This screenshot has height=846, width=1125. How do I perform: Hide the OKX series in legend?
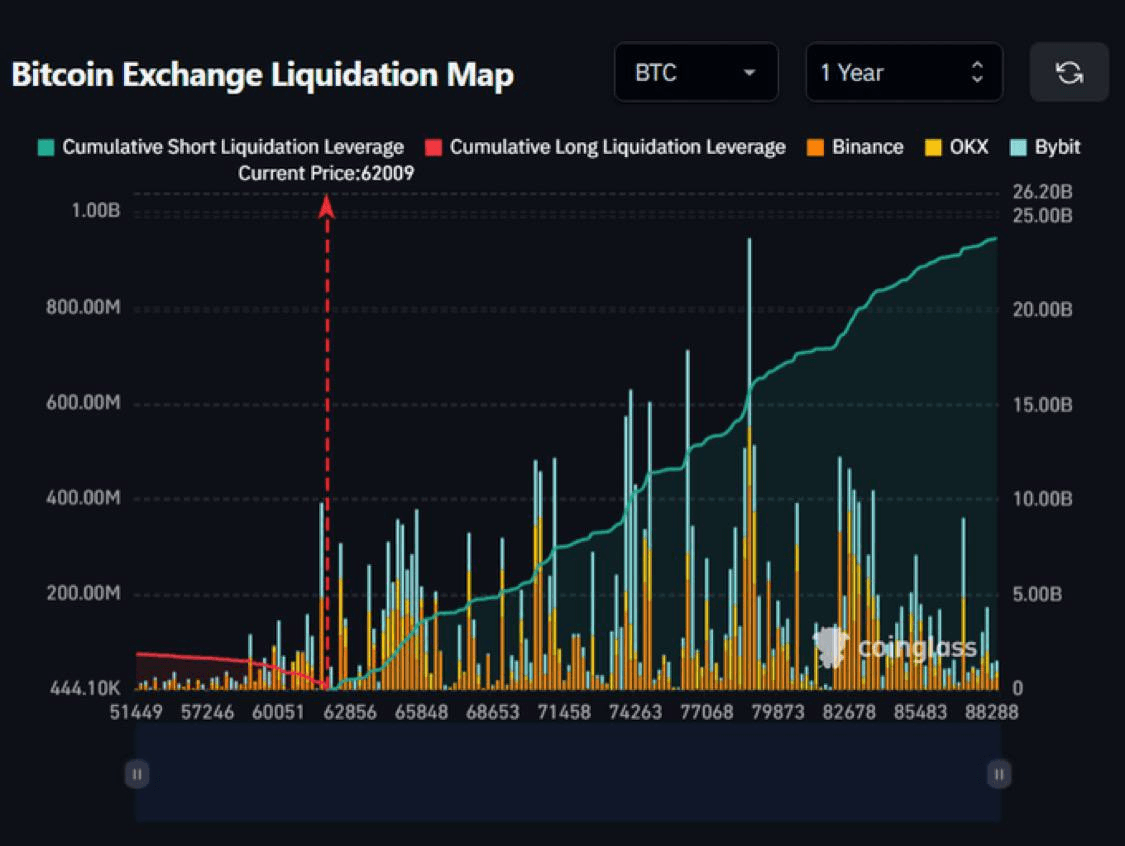point(956,147)
